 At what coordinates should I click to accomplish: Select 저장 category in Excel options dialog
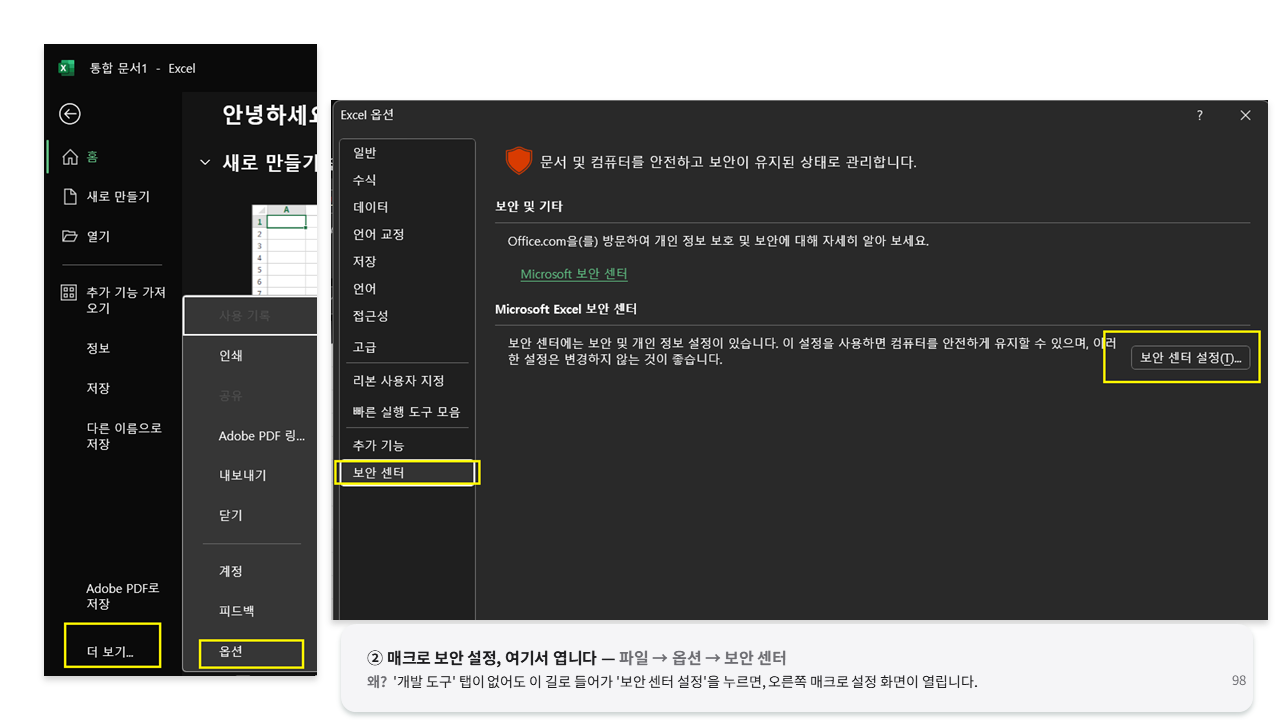pos(407,261)
